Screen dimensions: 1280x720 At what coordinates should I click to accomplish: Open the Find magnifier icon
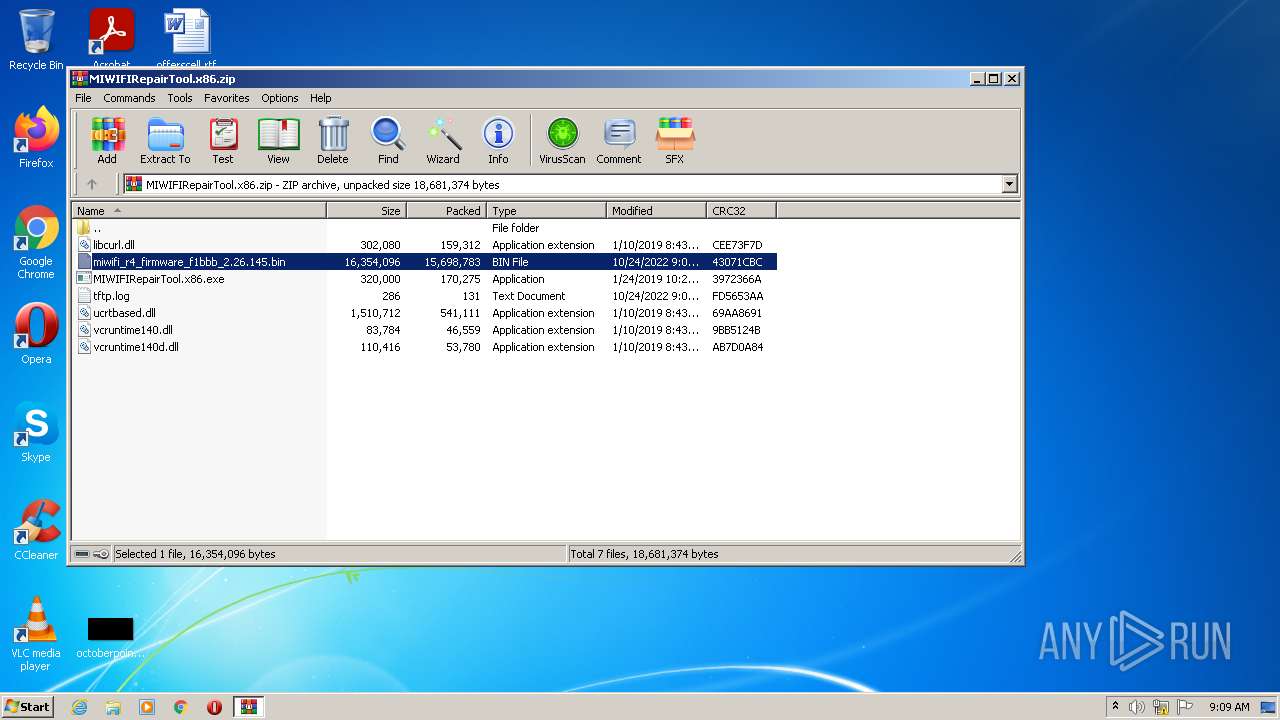tap(388, 140)
